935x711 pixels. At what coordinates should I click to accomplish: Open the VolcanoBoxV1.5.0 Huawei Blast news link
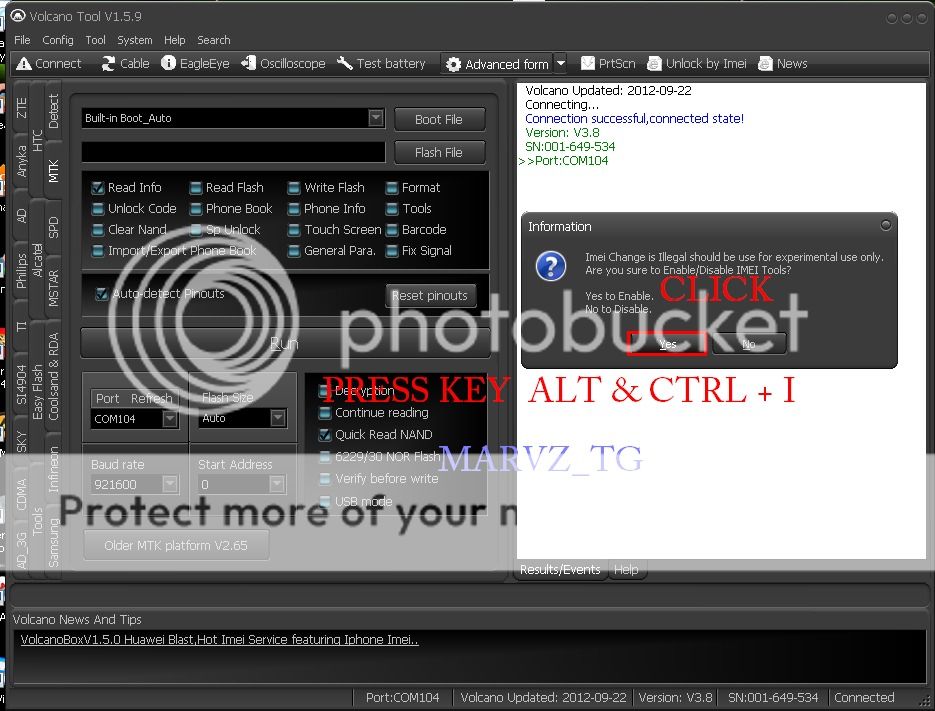pos(219,639)
